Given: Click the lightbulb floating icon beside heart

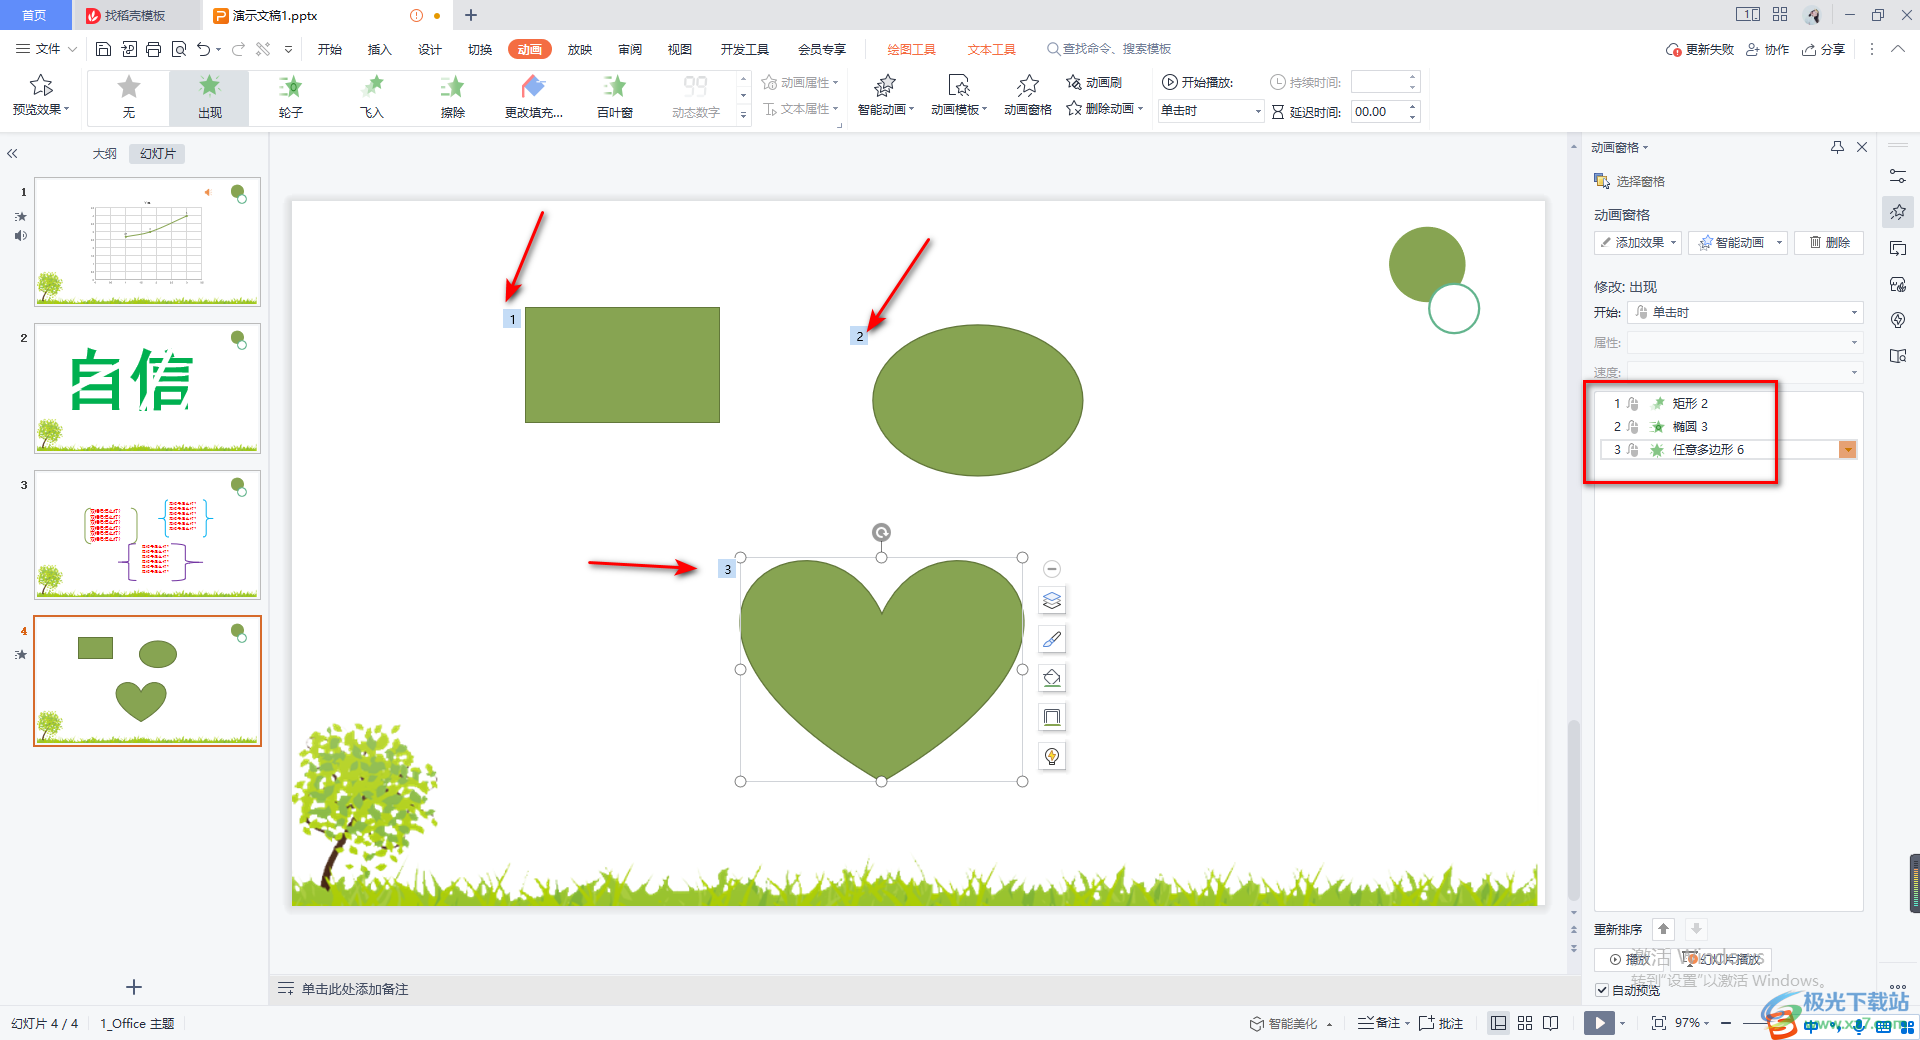Looking at the screenshot, I should click(1052, 756).
